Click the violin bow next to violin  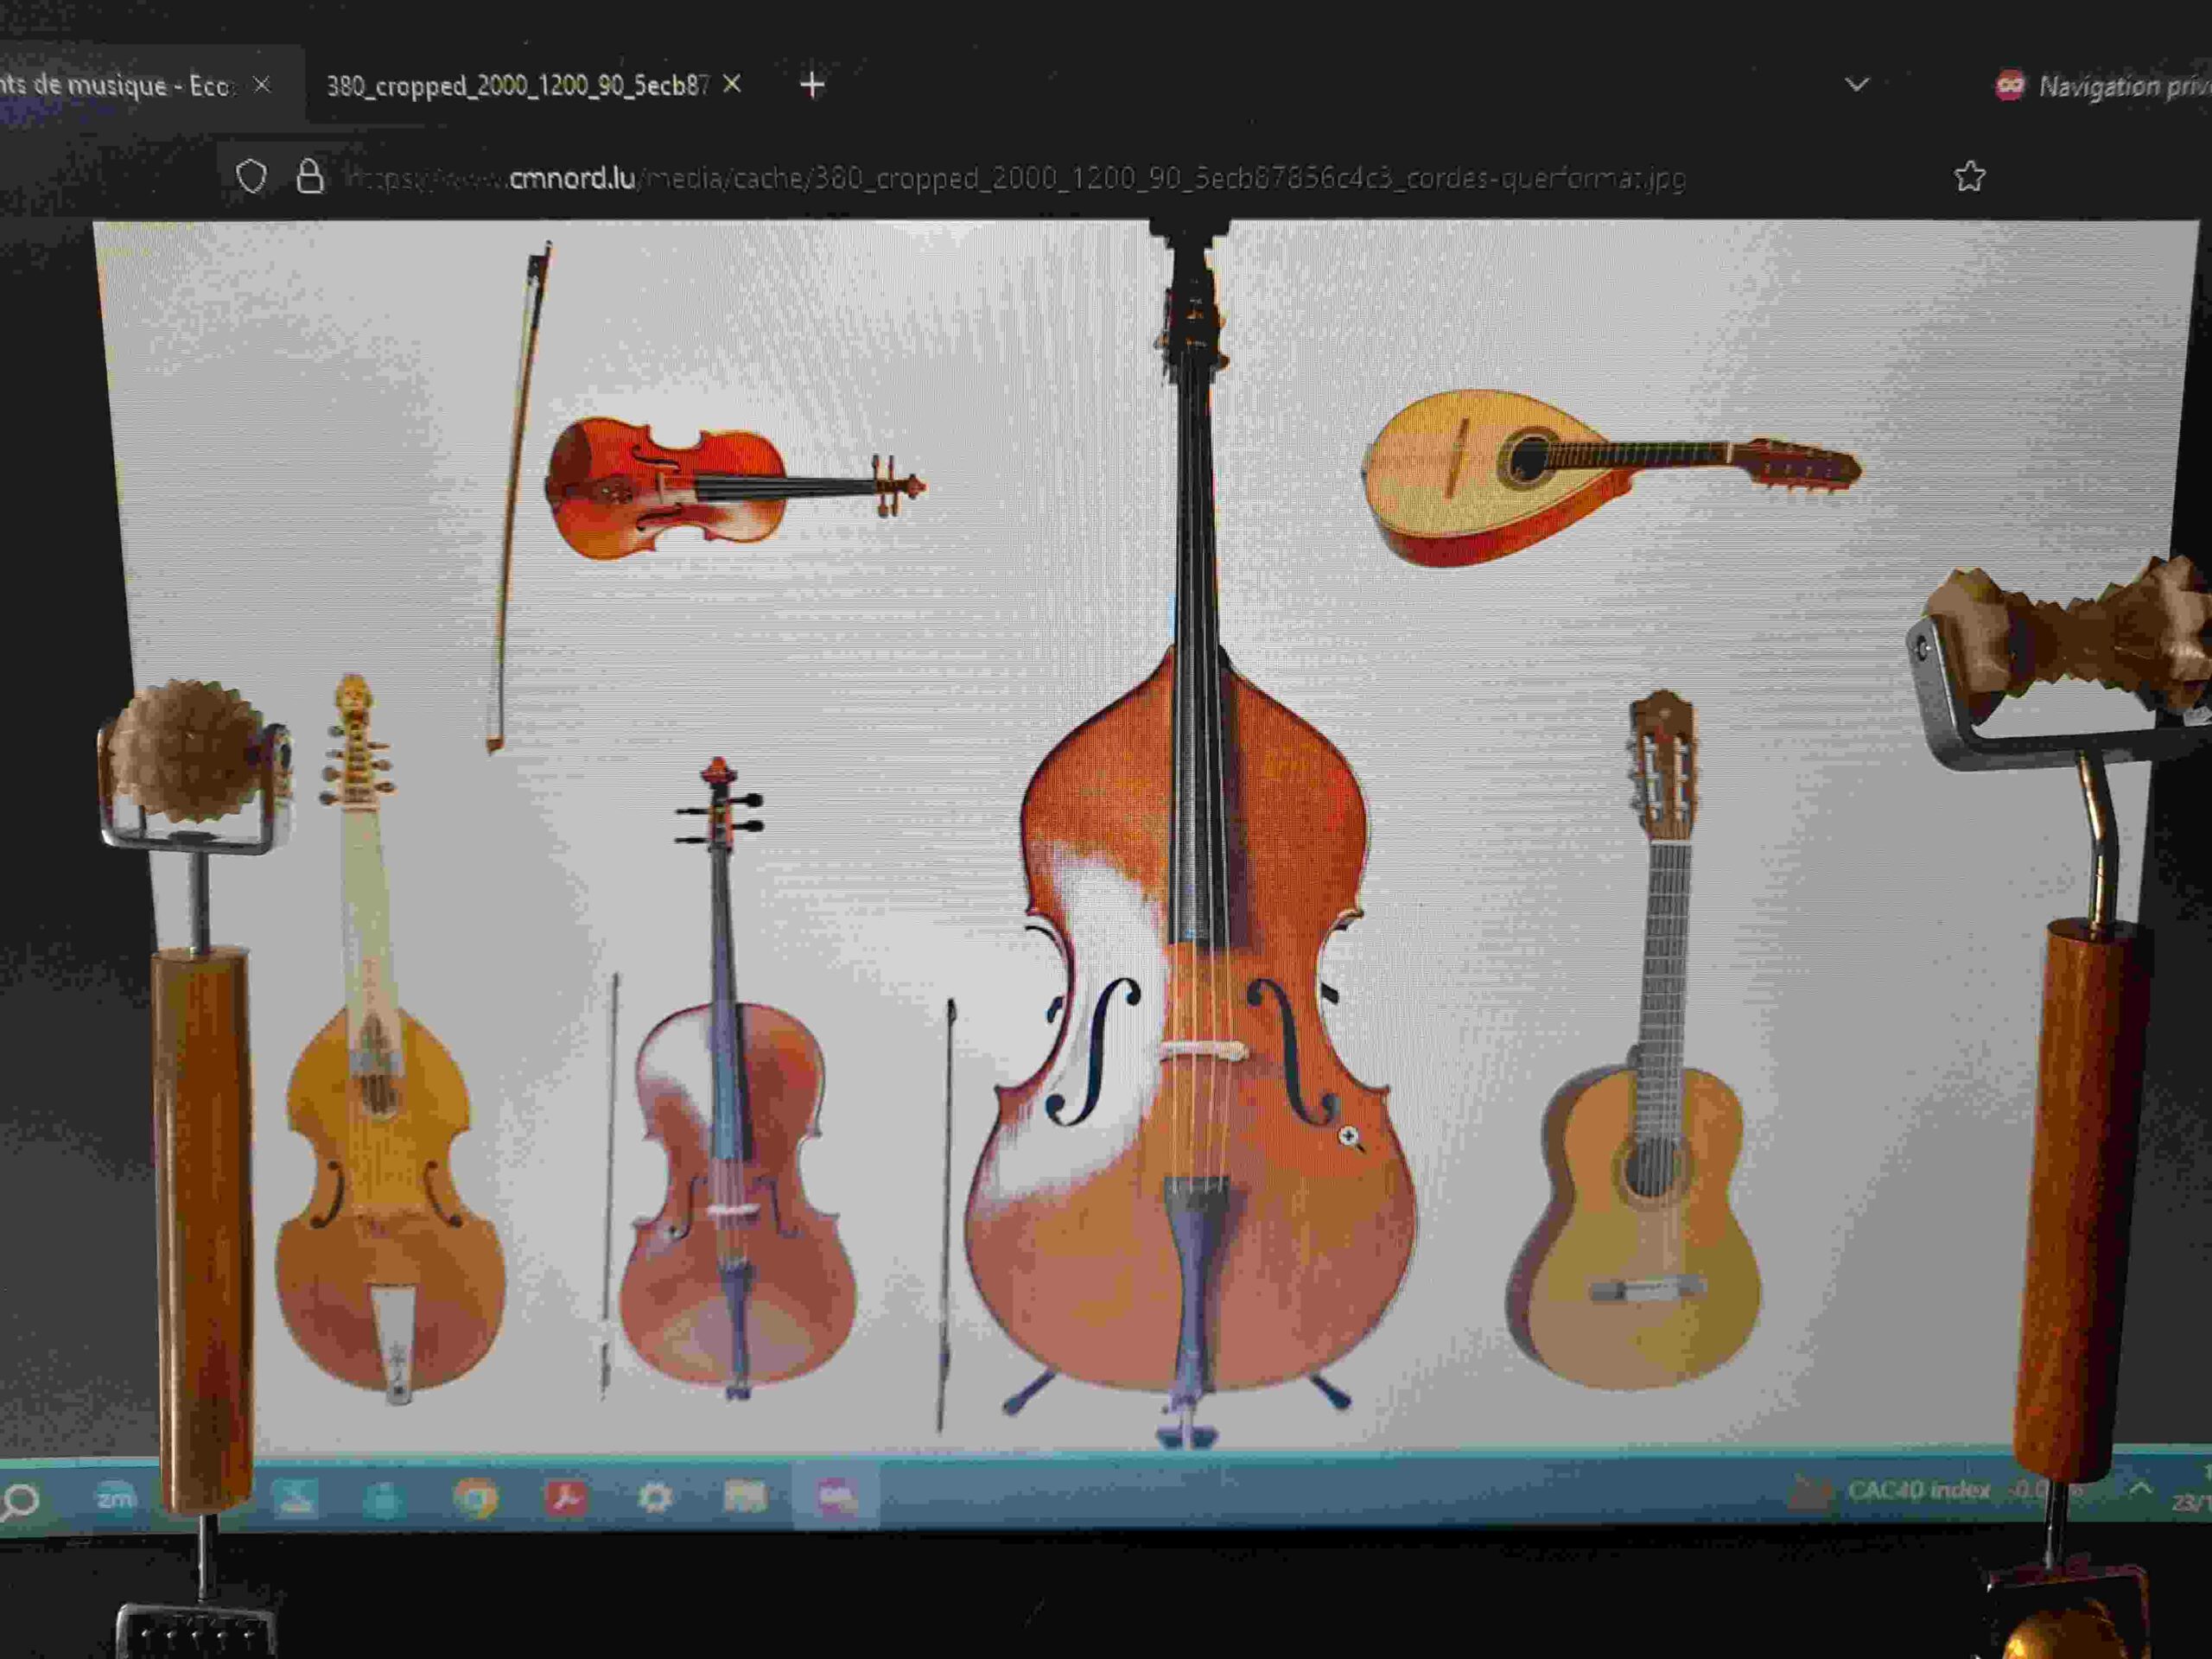(x=518, y=497)
